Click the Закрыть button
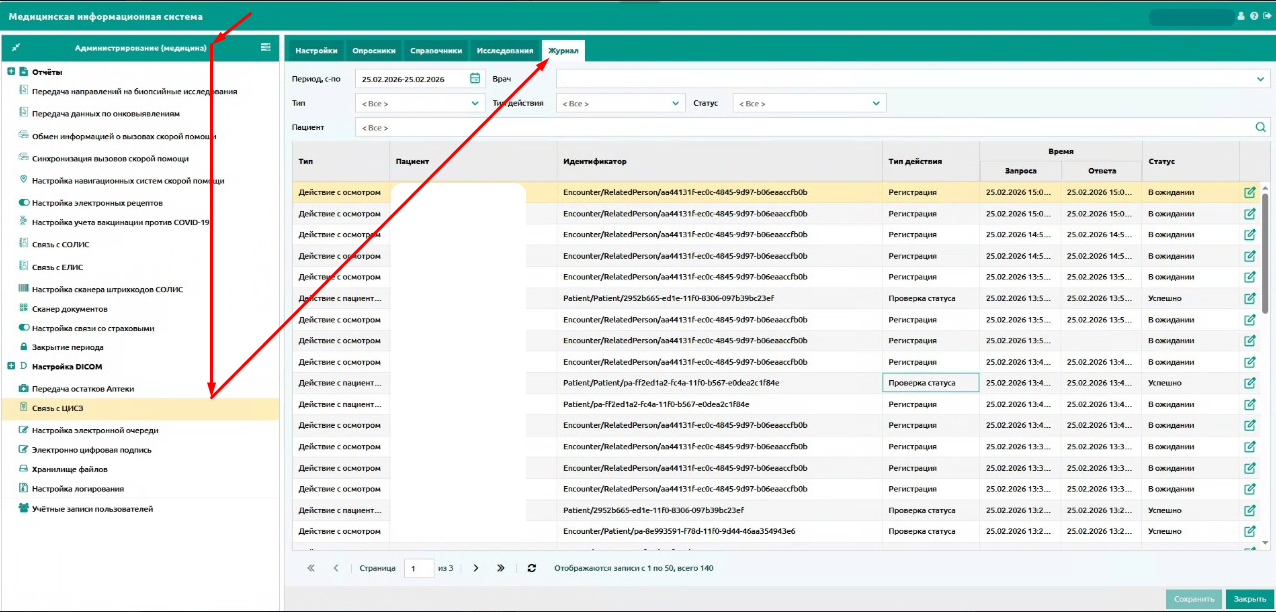Image resolution: width=1276 pixels, height=612 pixels. click(x=1249, y=599)
